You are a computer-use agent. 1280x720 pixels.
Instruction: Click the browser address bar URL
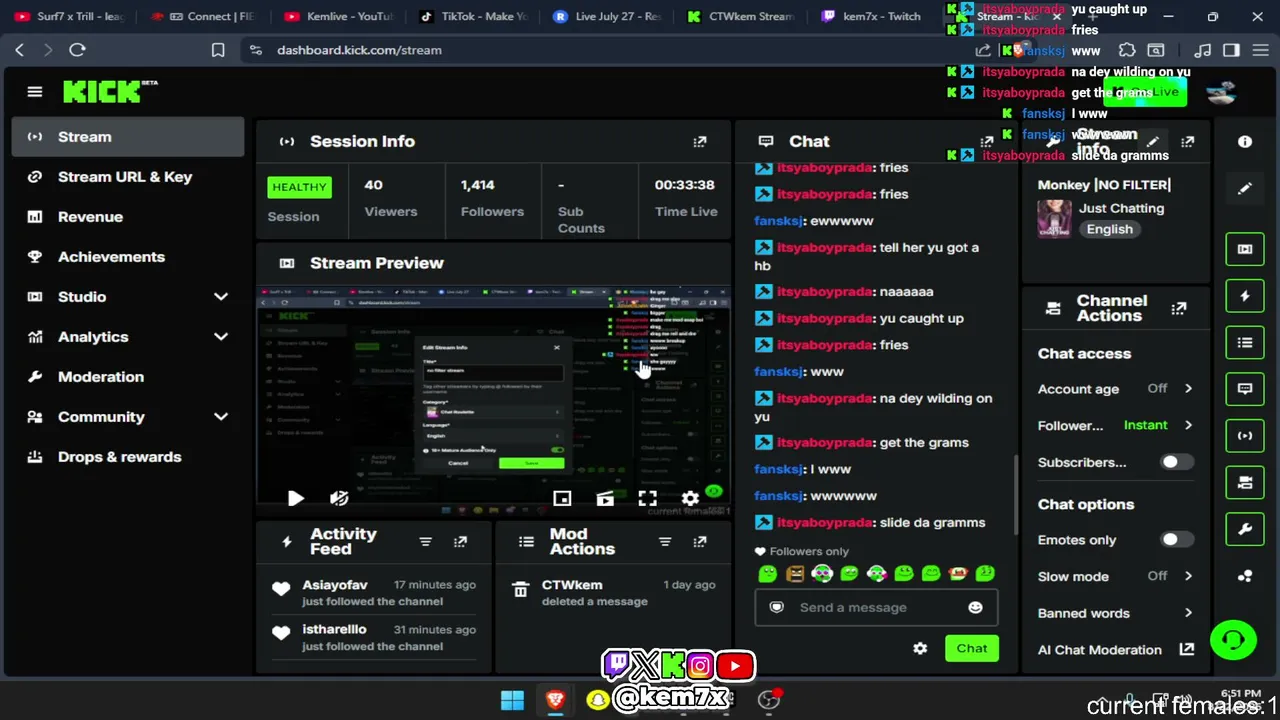click(359, 50)
